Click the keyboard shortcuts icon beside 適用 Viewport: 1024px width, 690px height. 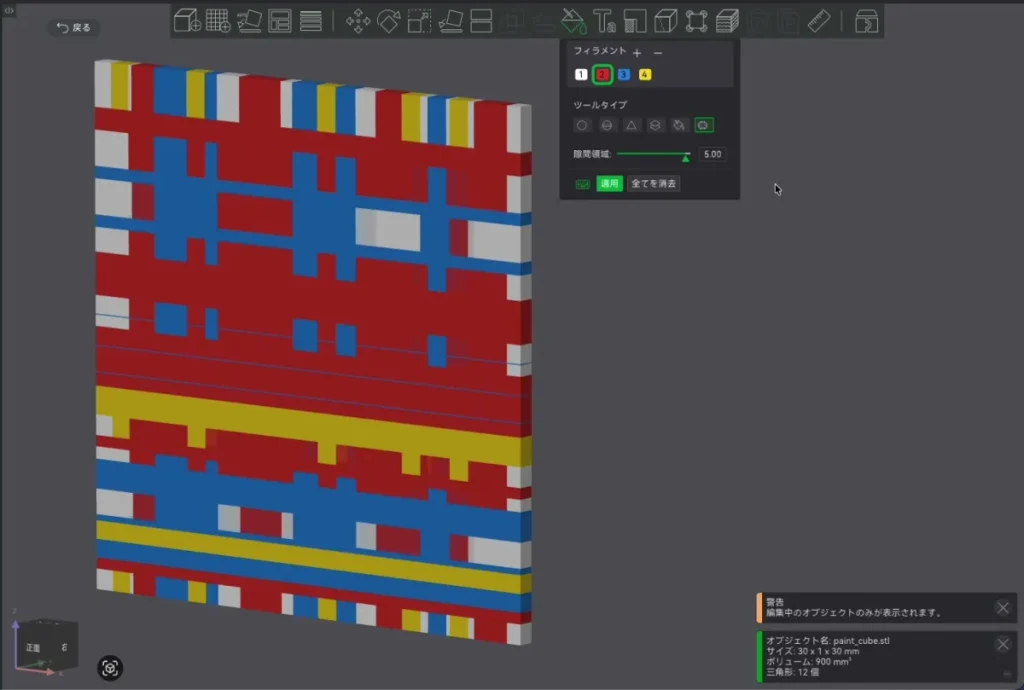pos(583,184)
